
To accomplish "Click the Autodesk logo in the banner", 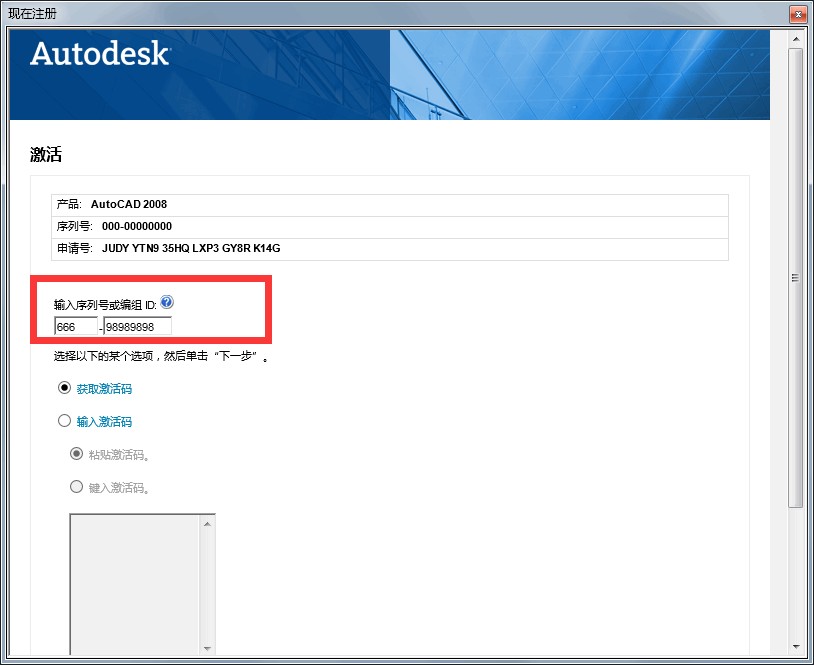I will click(100, 54).
